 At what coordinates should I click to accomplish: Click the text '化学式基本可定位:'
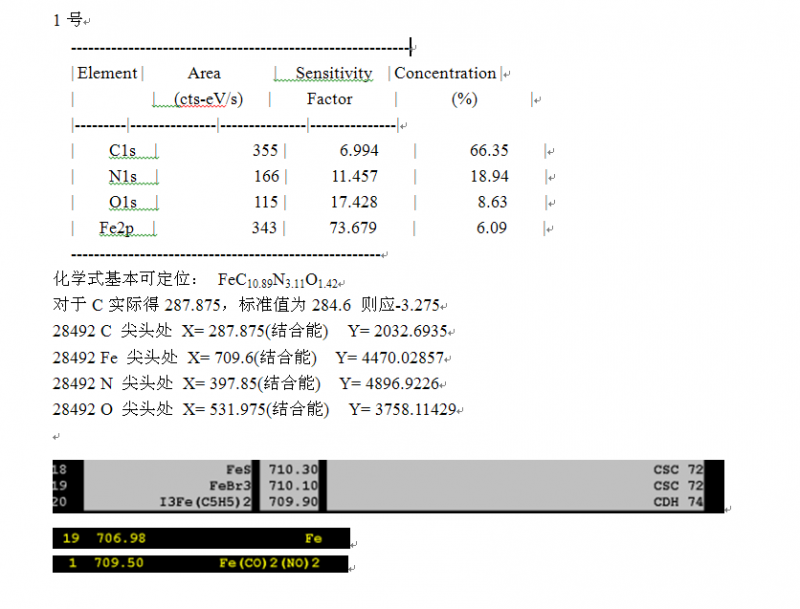pyautogui.click(x=125, y=279)
